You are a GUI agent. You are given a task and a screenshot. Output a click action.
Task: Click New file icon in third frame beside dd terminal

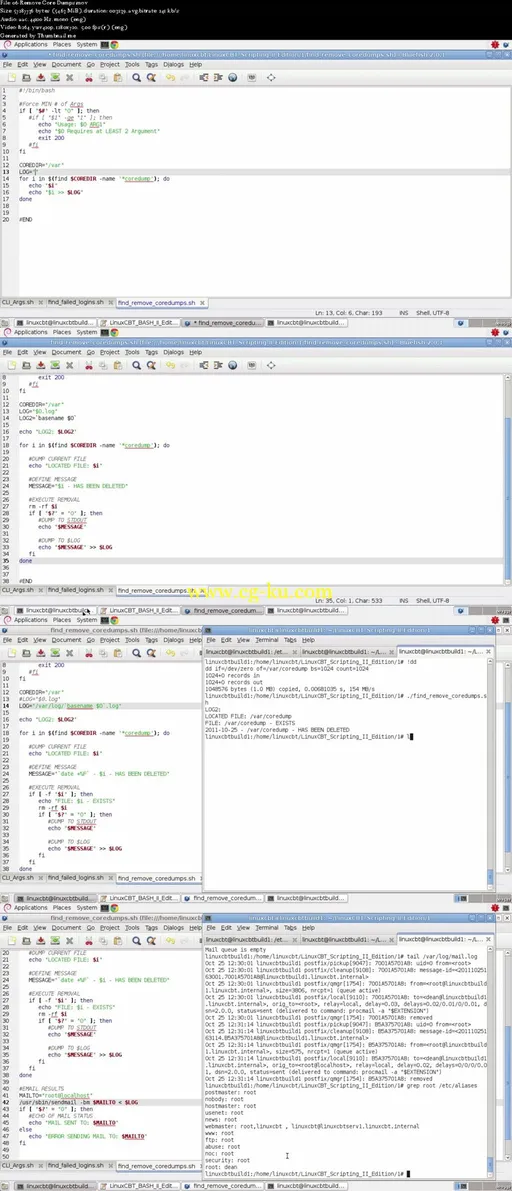click(9, 652)
